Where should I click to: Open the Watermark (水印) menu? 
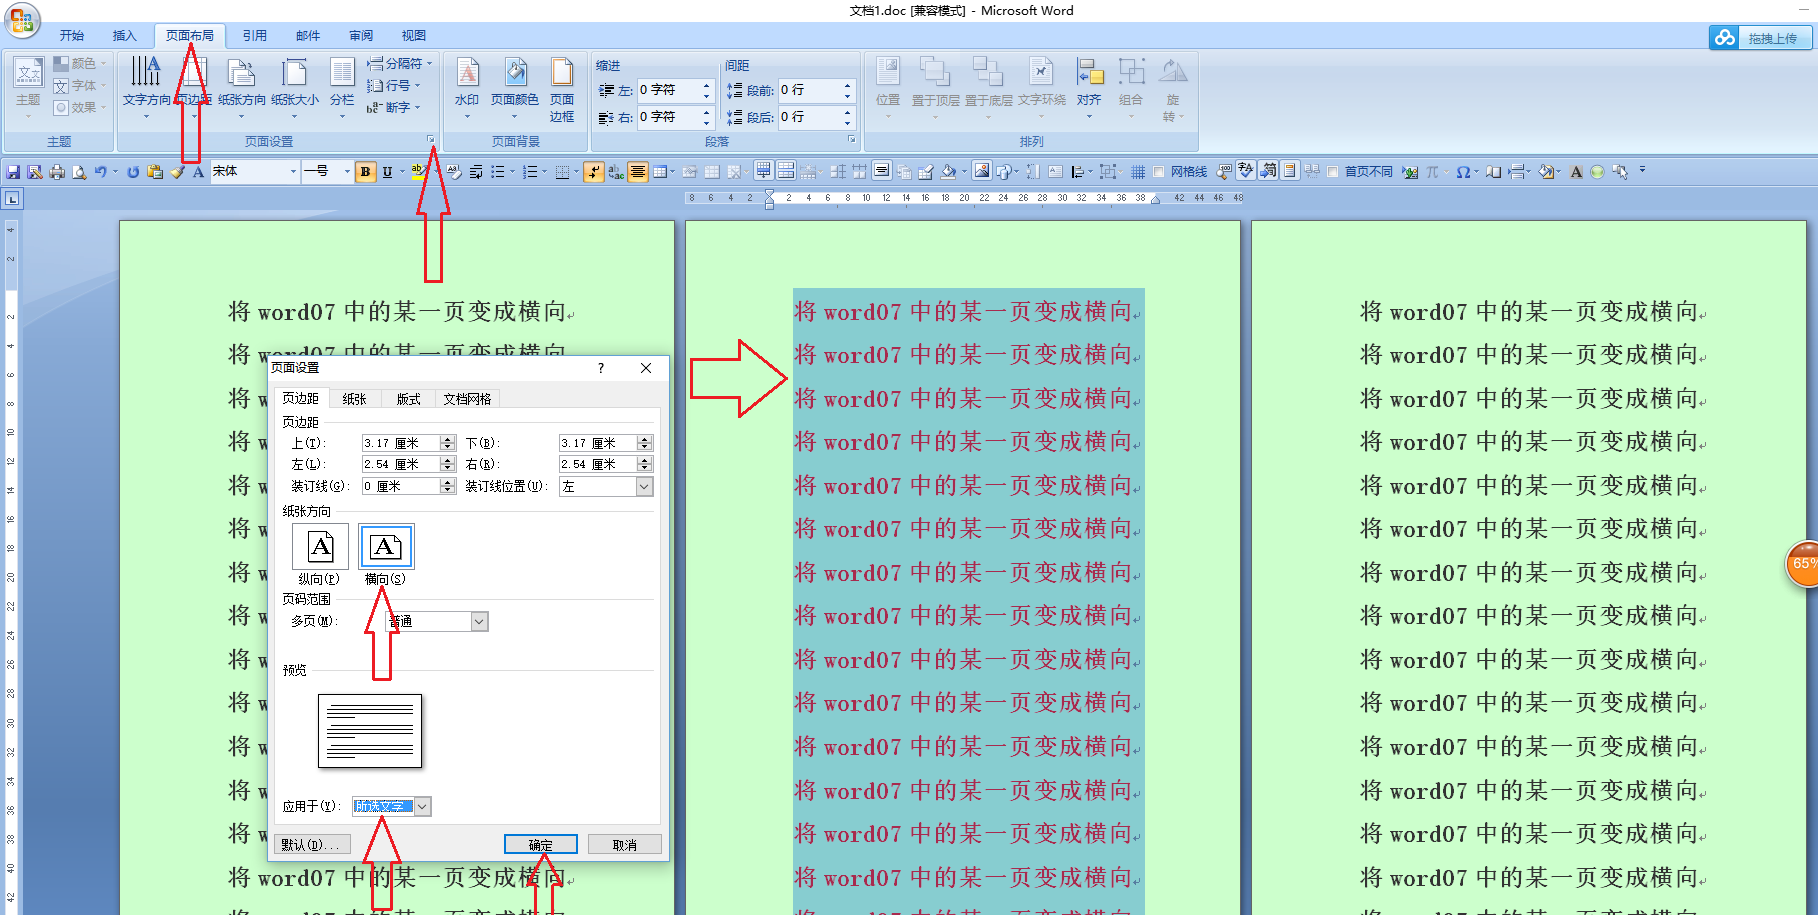(467, 88)
